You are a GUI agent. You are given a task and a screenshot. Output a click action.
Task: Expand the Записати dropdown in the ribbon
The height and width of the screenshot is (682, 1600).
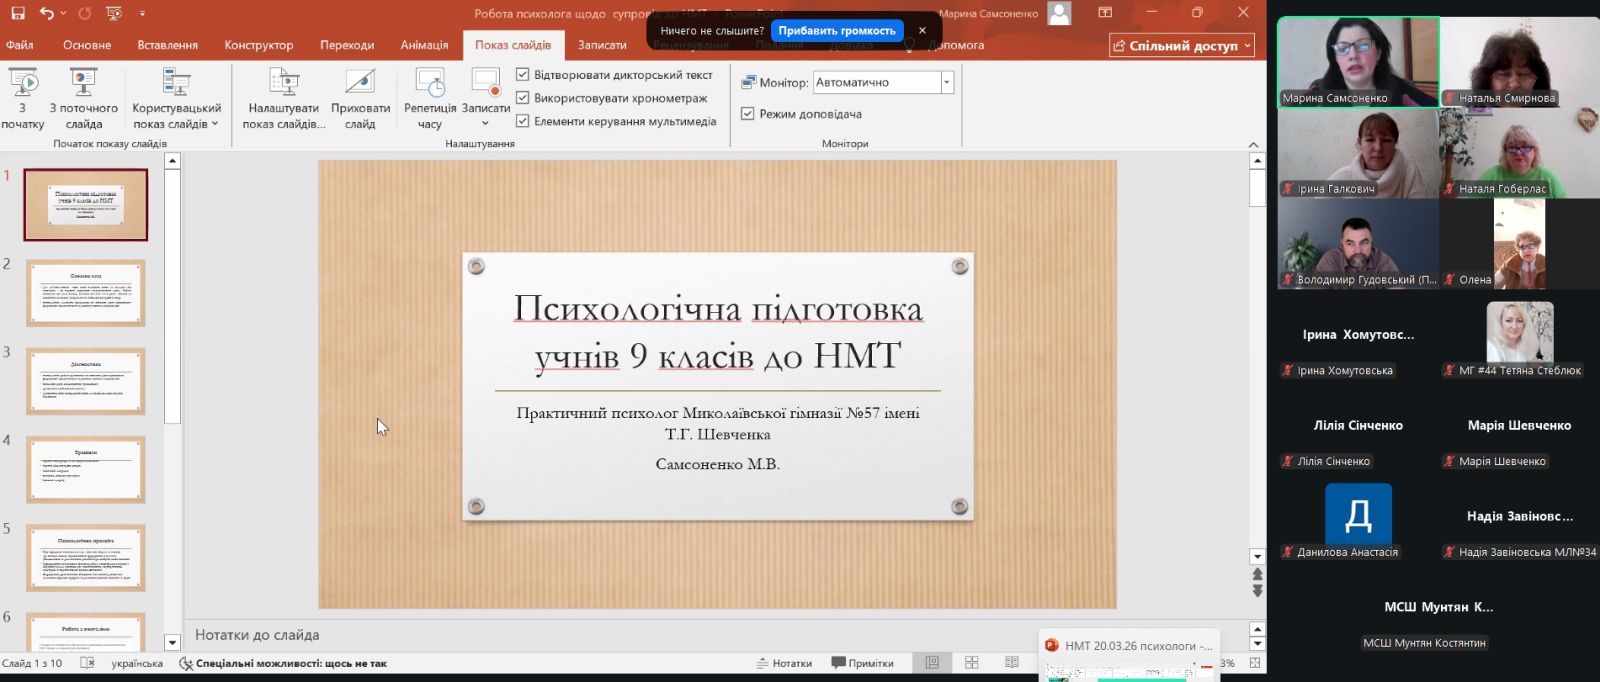pyautogui.click(x=486, y=123)
